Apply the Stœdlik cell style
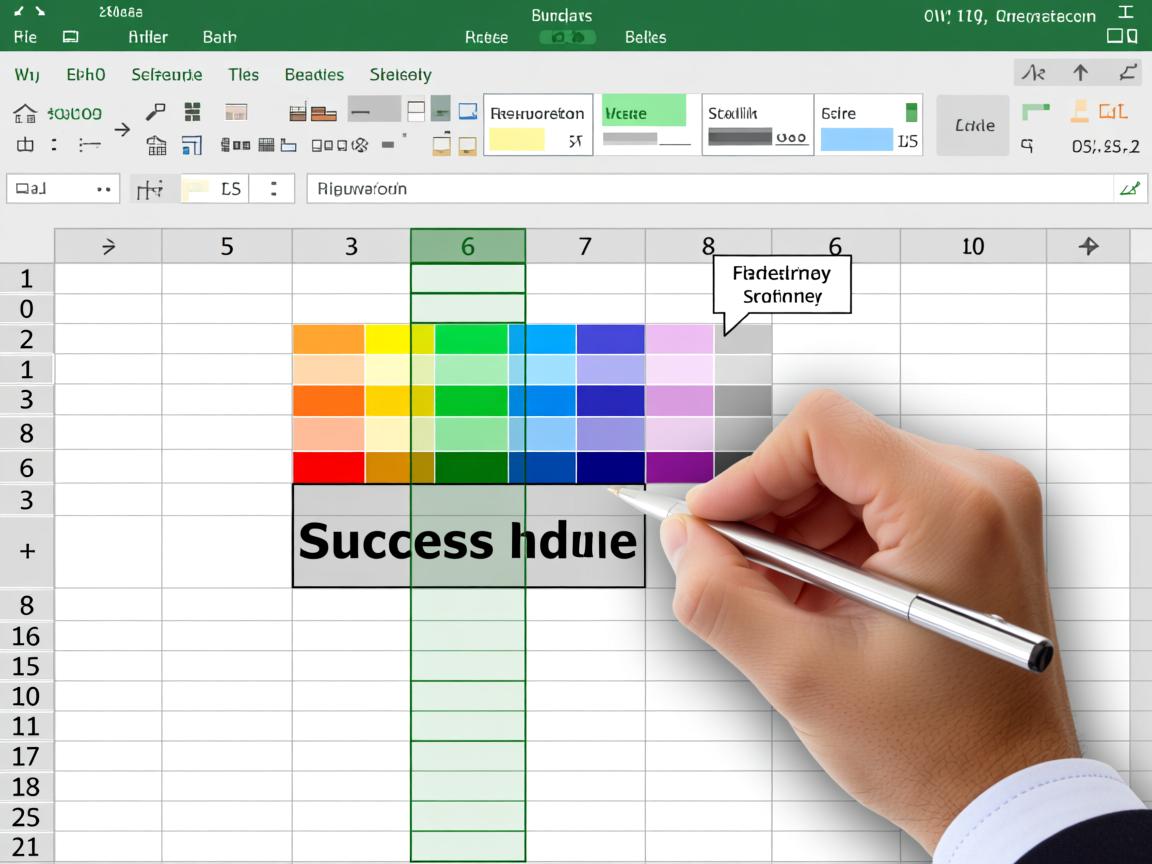This screenshot has width=1152, height=864. click(x=757, y=125)
